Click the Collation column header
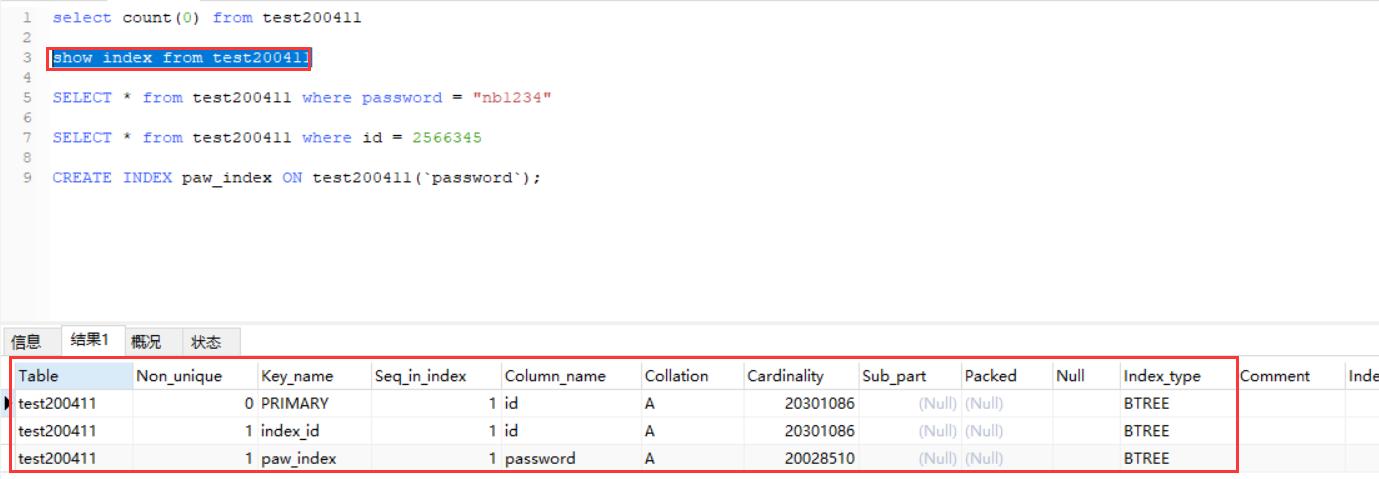Screen dimensions: 1379x479 pos(692,376)
